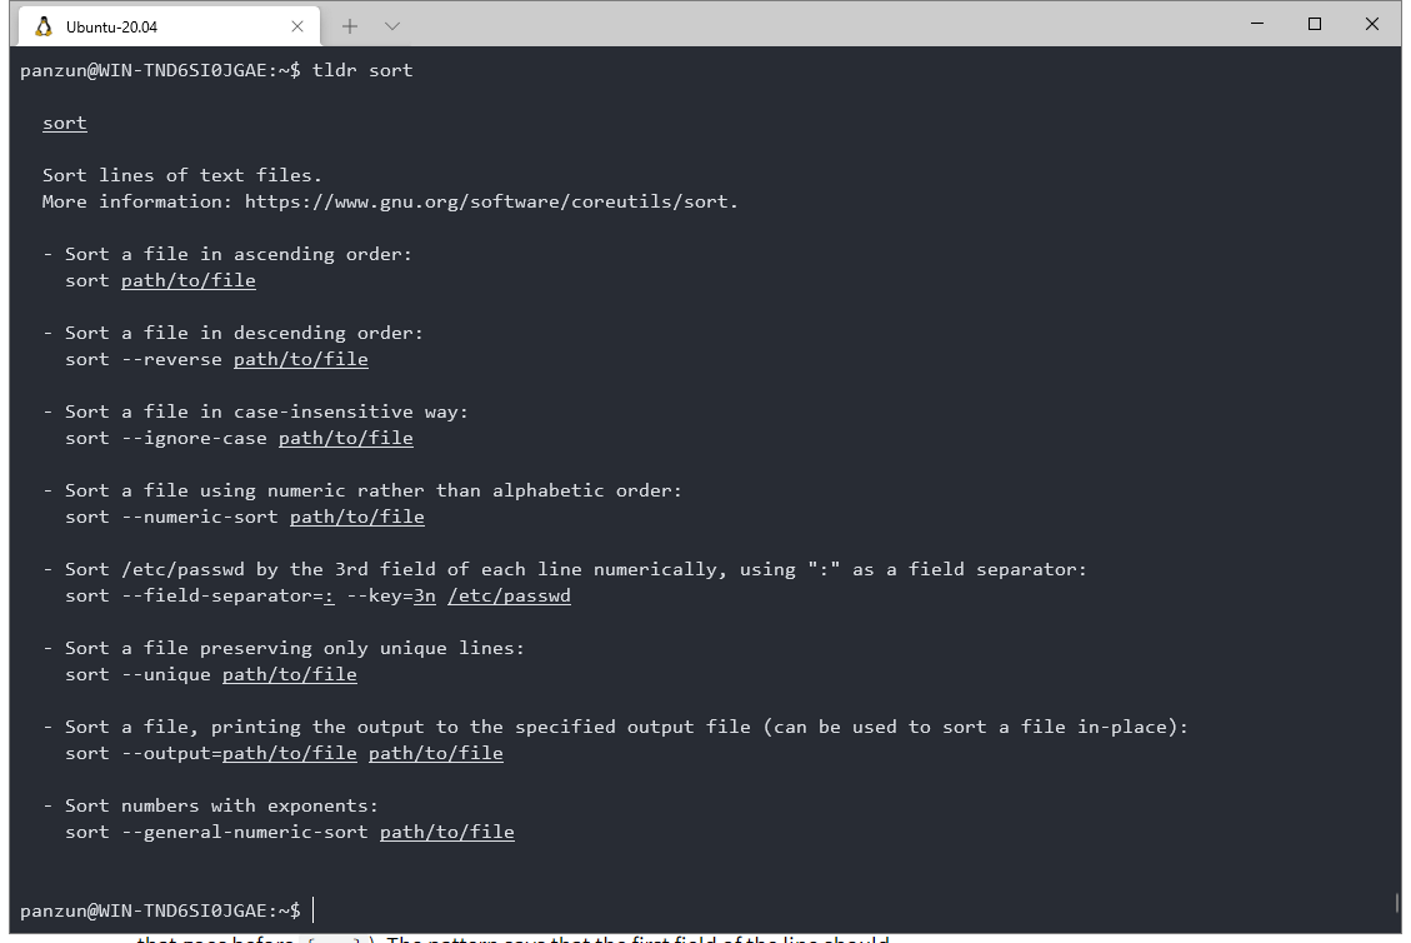Click the terminal scrollbar thumb
Image resolution: width=1411 pixels, height=943 pixels.
pos(1396,902)
